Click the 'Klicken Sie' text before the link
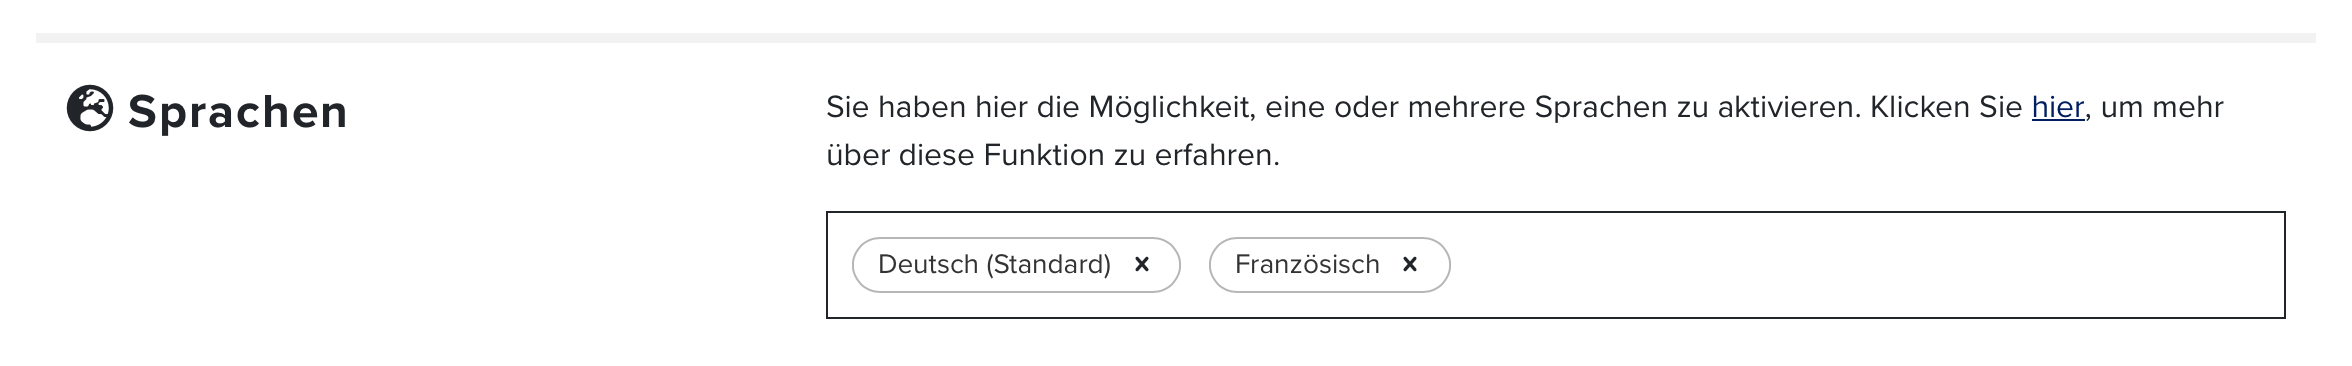The height and width of the screenshot is (366, 2352). pyautogui.click(x=1946, y=107)
